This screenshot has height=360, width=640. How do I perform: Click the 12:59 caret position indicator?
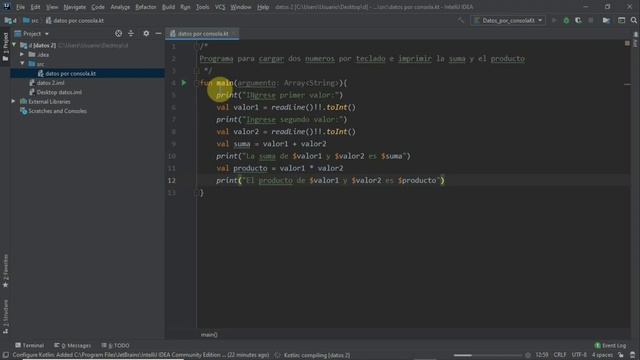point(542,355)
